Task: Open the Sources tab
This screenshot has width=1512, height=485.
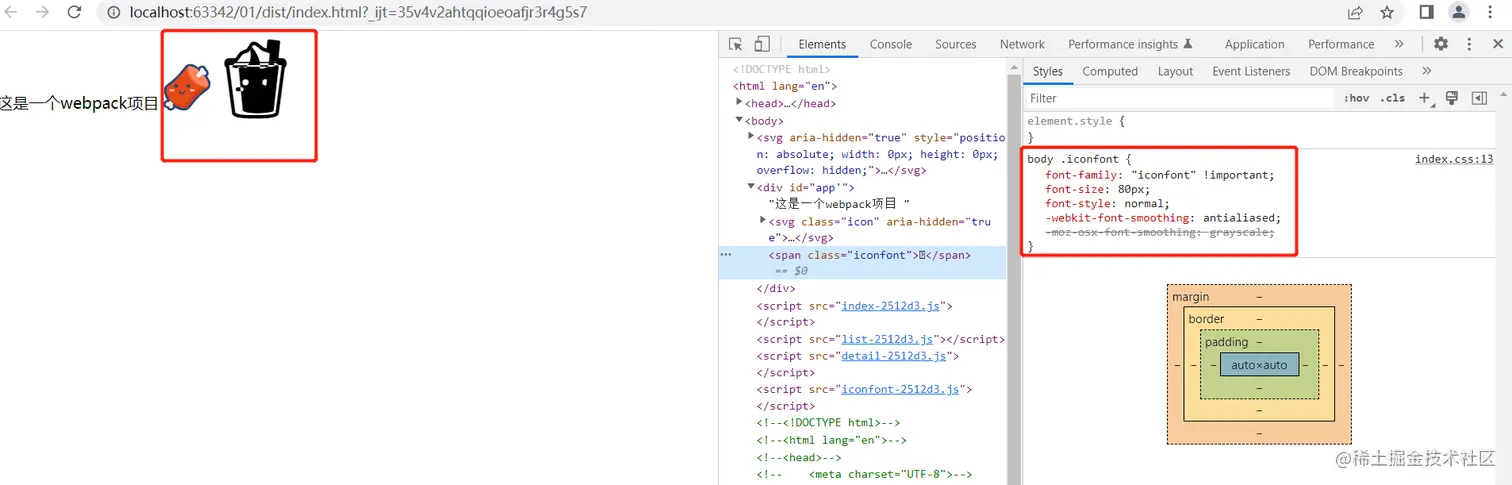Action: (956, 44)
